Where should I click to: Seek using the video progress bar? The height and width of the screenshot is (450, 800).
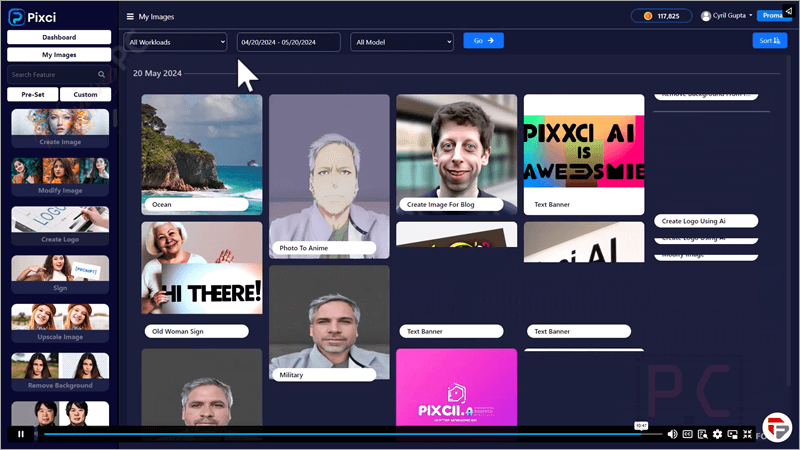(x=353, y=434)
